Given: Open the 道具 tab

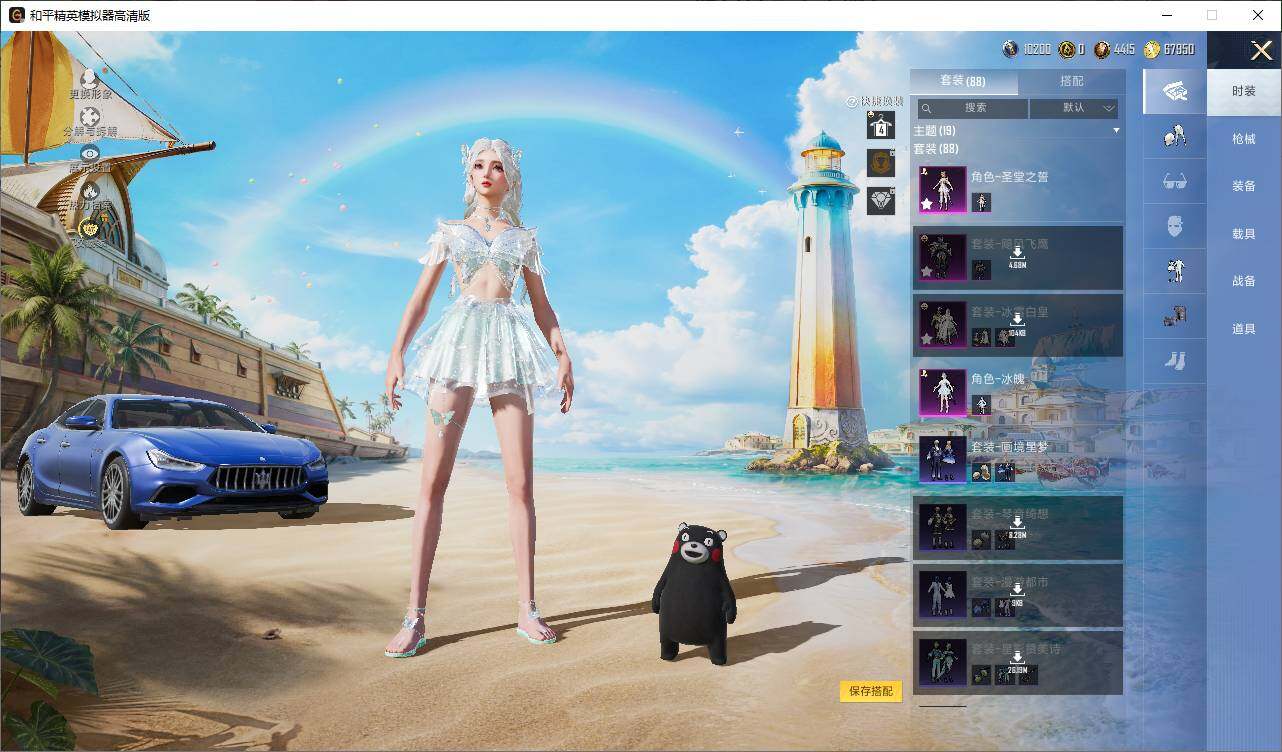Looking at the screenshot, I should [1244, 329].
